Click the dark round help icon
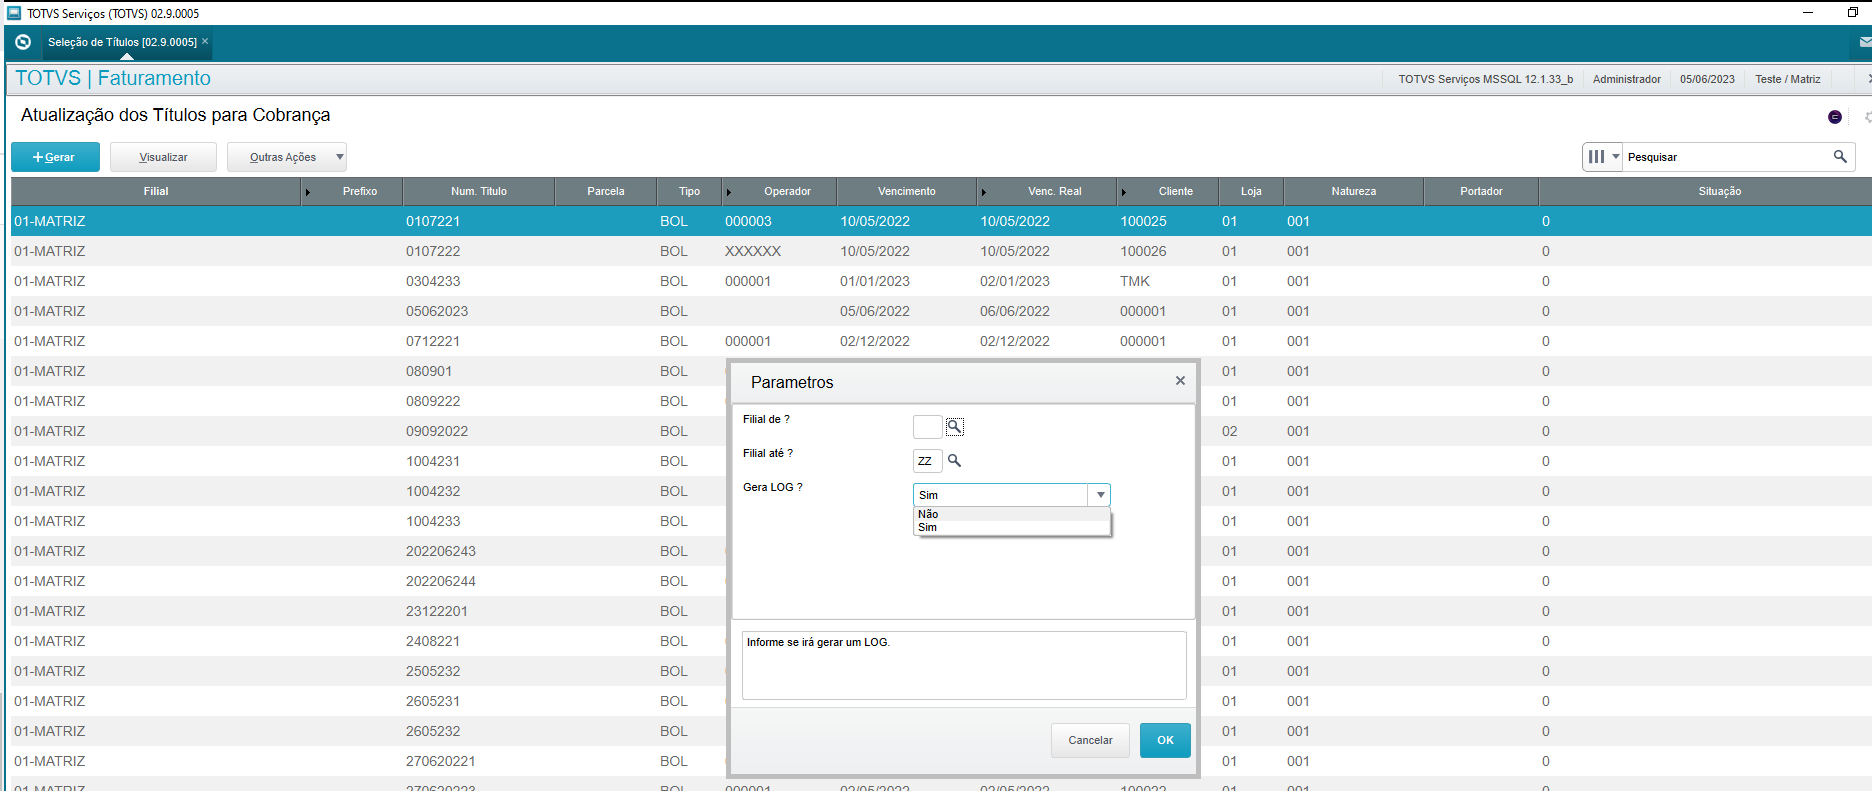The height and width of the screenshot is (791, 1872). 1834,117
